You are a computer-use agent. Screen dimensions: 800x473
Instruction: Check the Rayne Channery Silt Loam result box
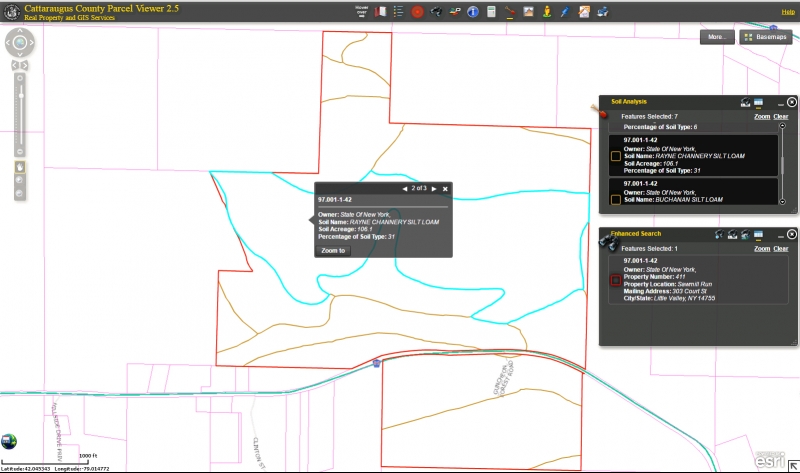(x=616, y=156)
